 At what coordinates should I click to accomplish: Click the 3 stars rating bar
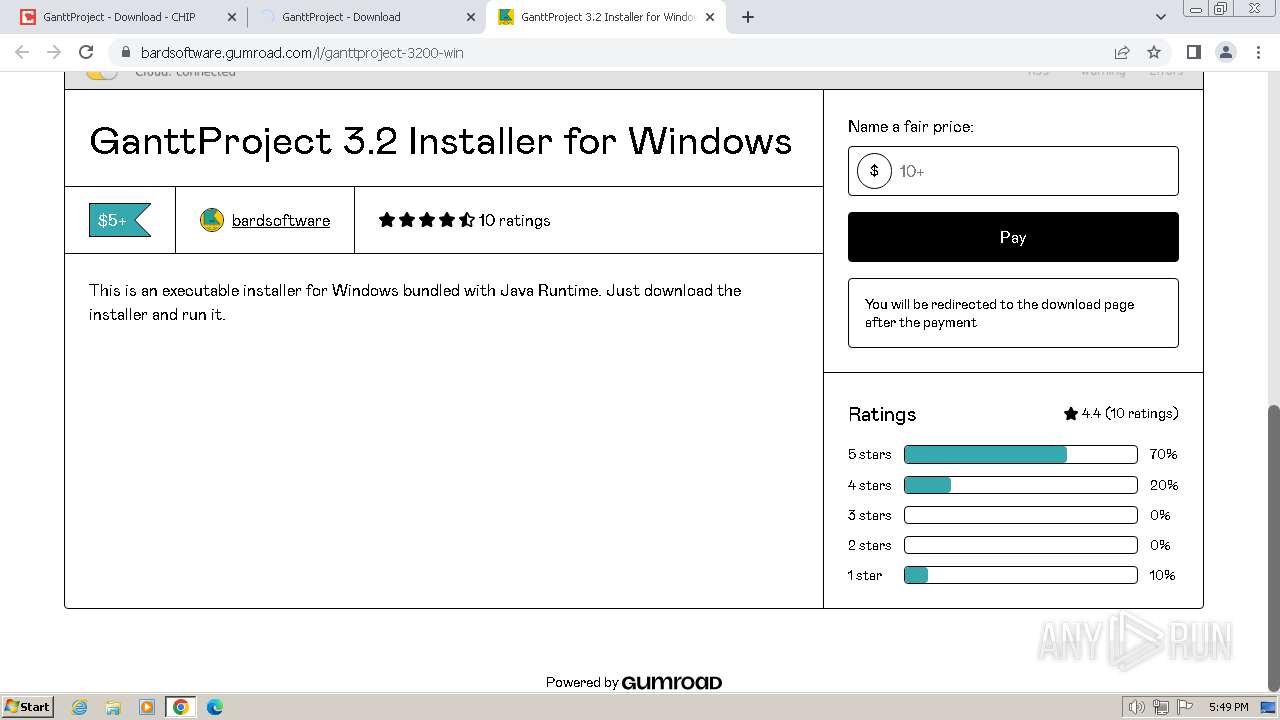point(1021,515)
